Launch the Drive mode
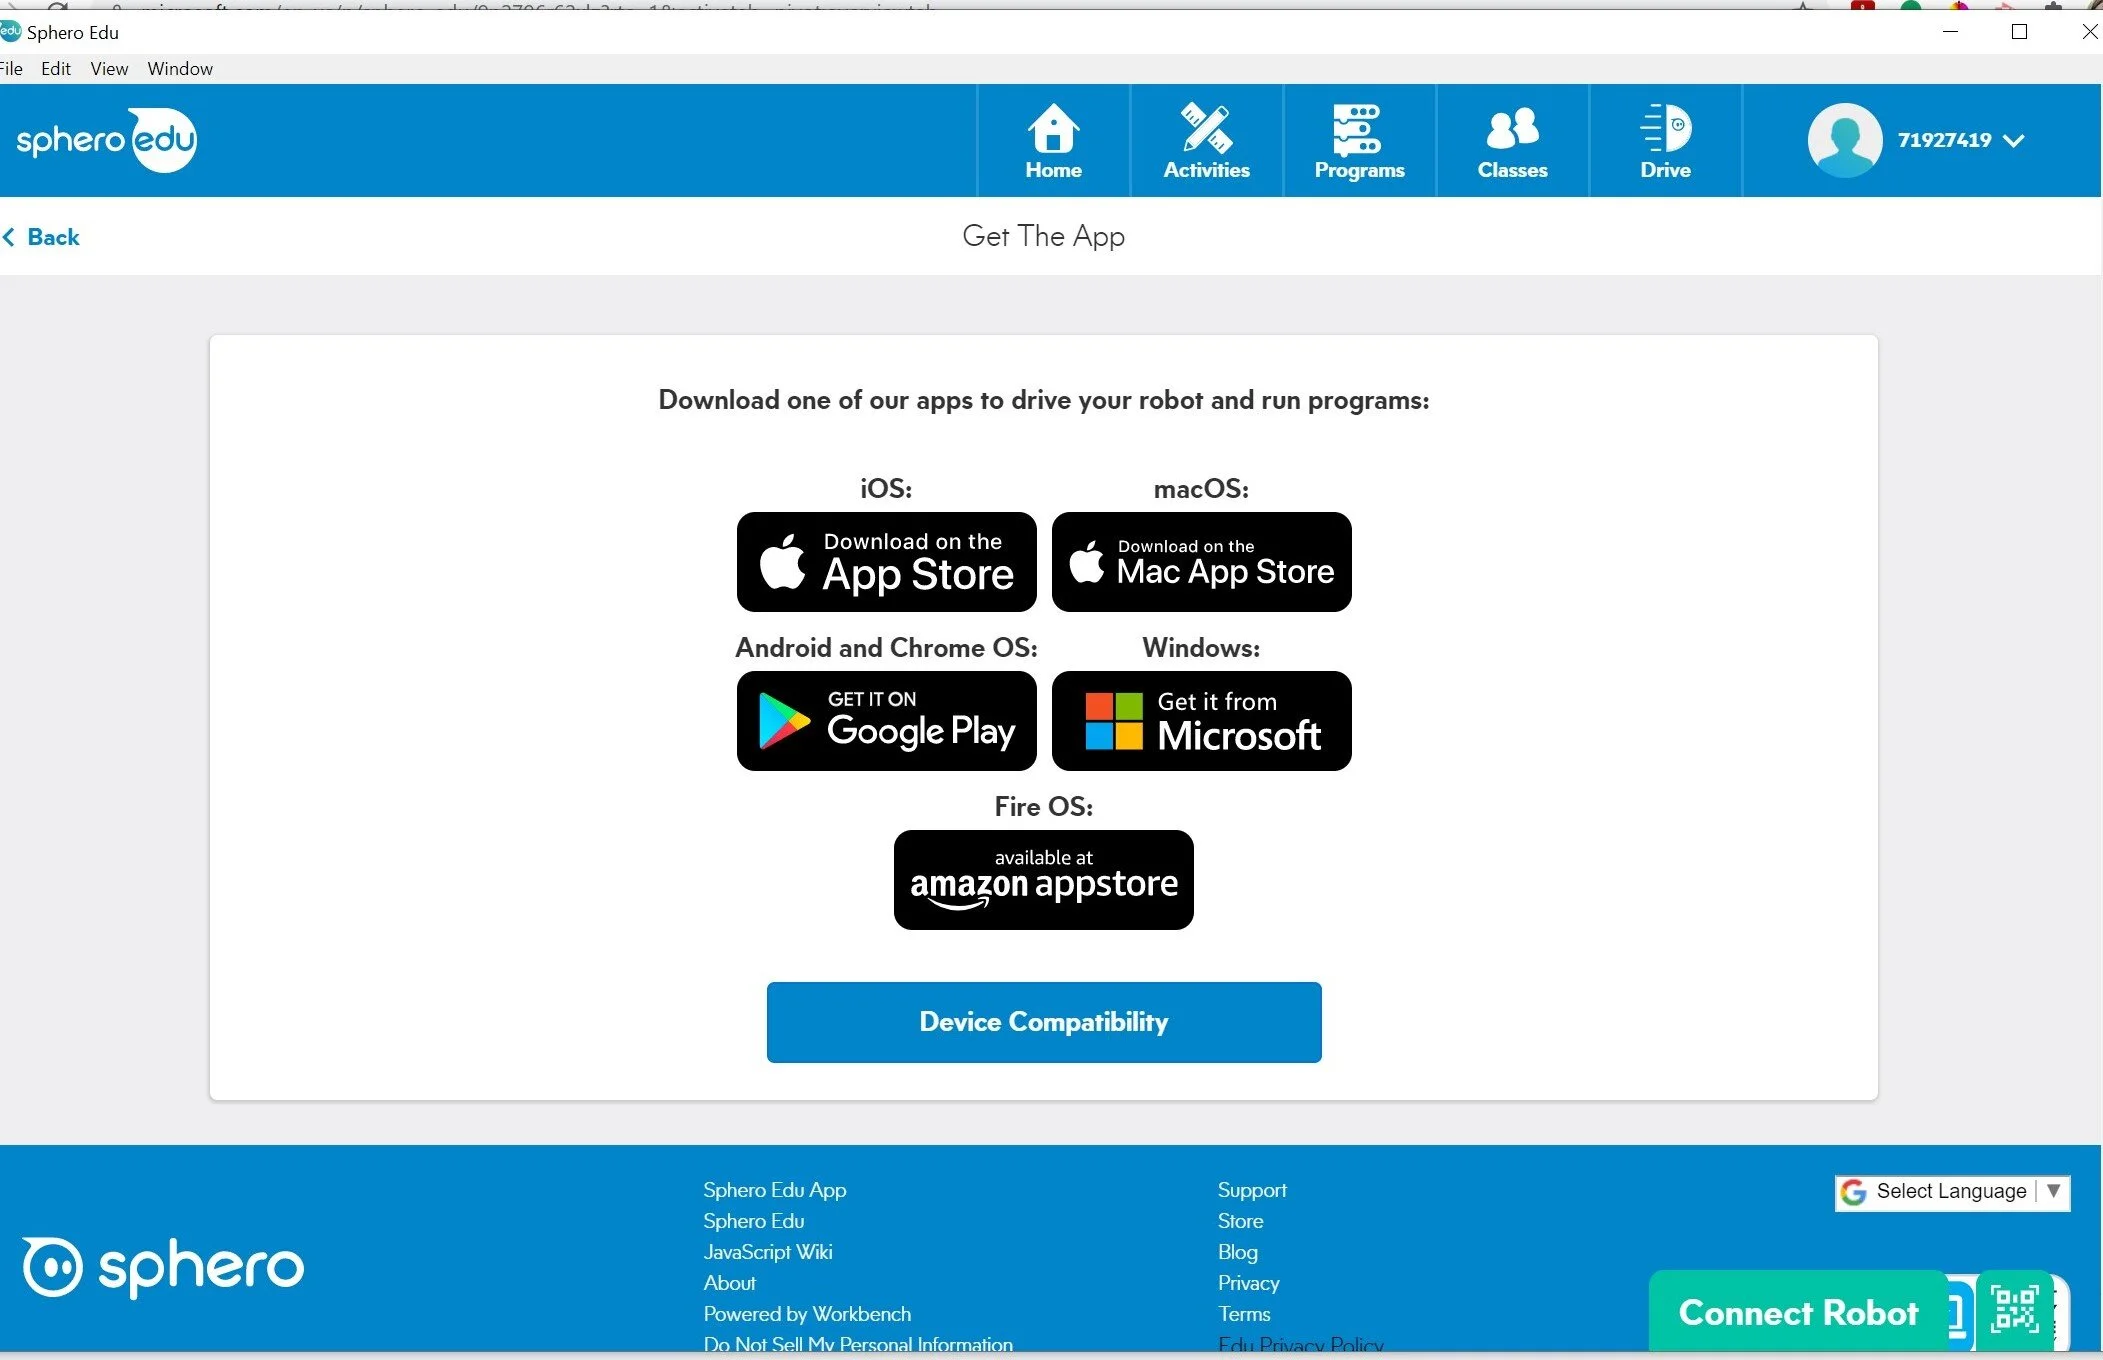2103x1360 pixels. point(1665,141)
